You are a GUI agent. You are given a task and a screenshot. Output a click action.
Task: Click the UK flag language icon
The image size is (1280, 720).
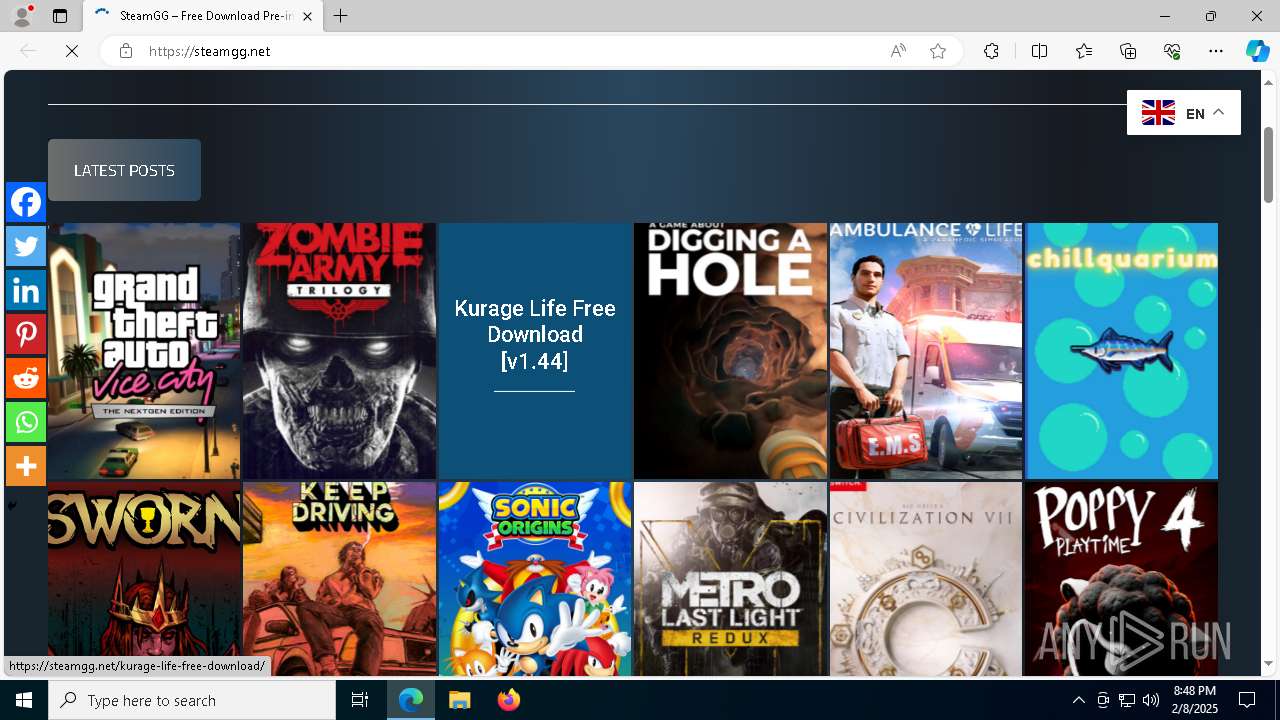(1158, 113)
